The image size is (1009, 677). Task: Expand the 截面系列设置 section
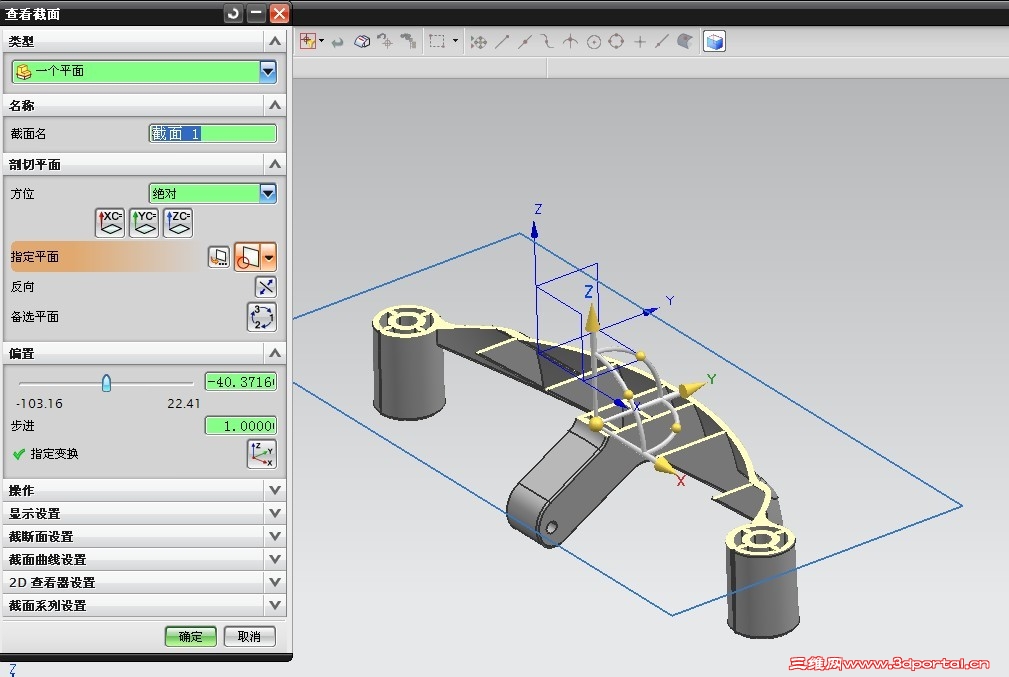275,605
